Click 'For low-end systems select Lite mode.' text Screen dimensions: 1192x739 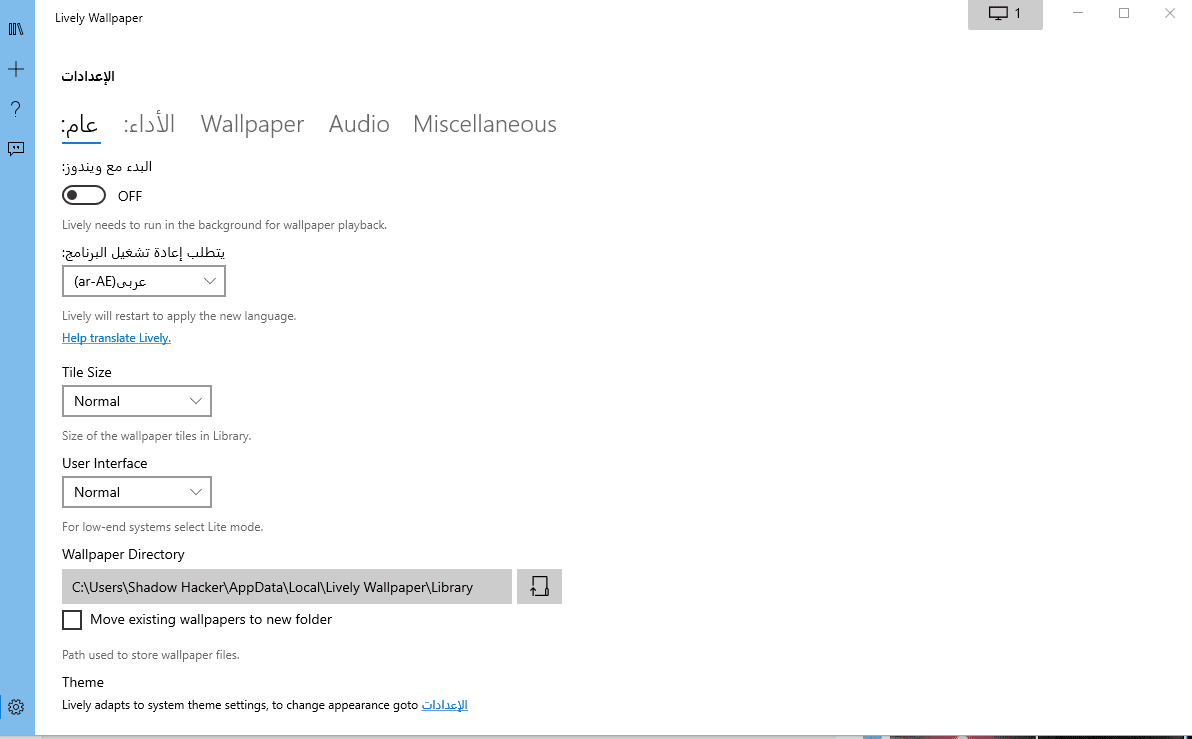(x=163, y=527)
